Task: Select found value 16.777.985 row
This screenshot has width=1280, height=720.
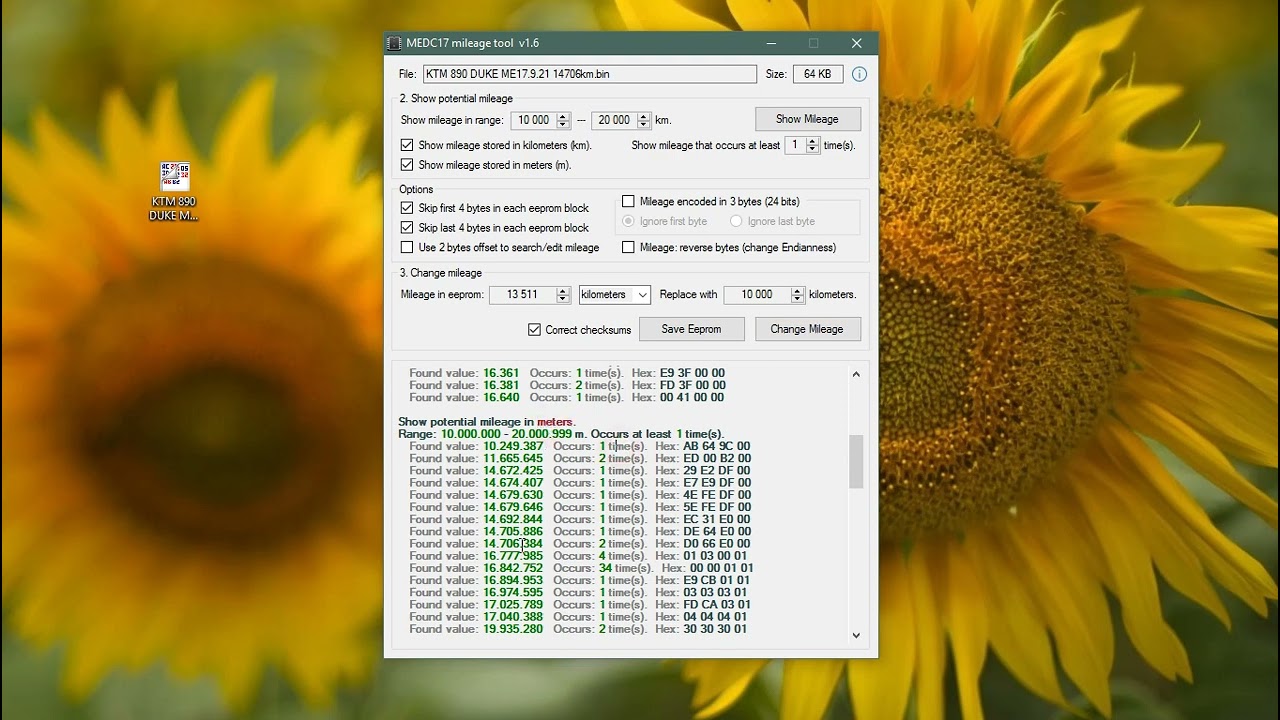Action: tap(580, 556)
